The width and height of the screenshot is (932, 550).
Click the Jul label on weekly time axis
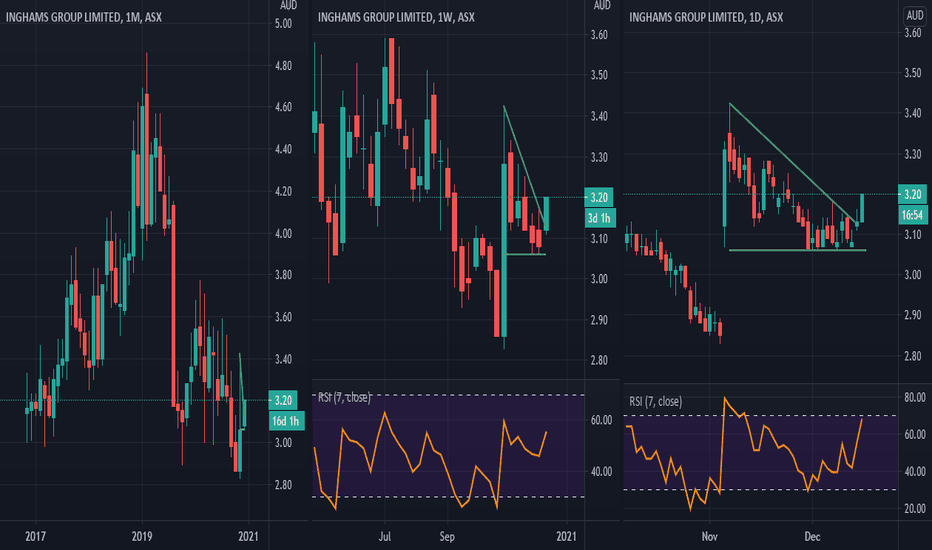click(x=385, y=536)
